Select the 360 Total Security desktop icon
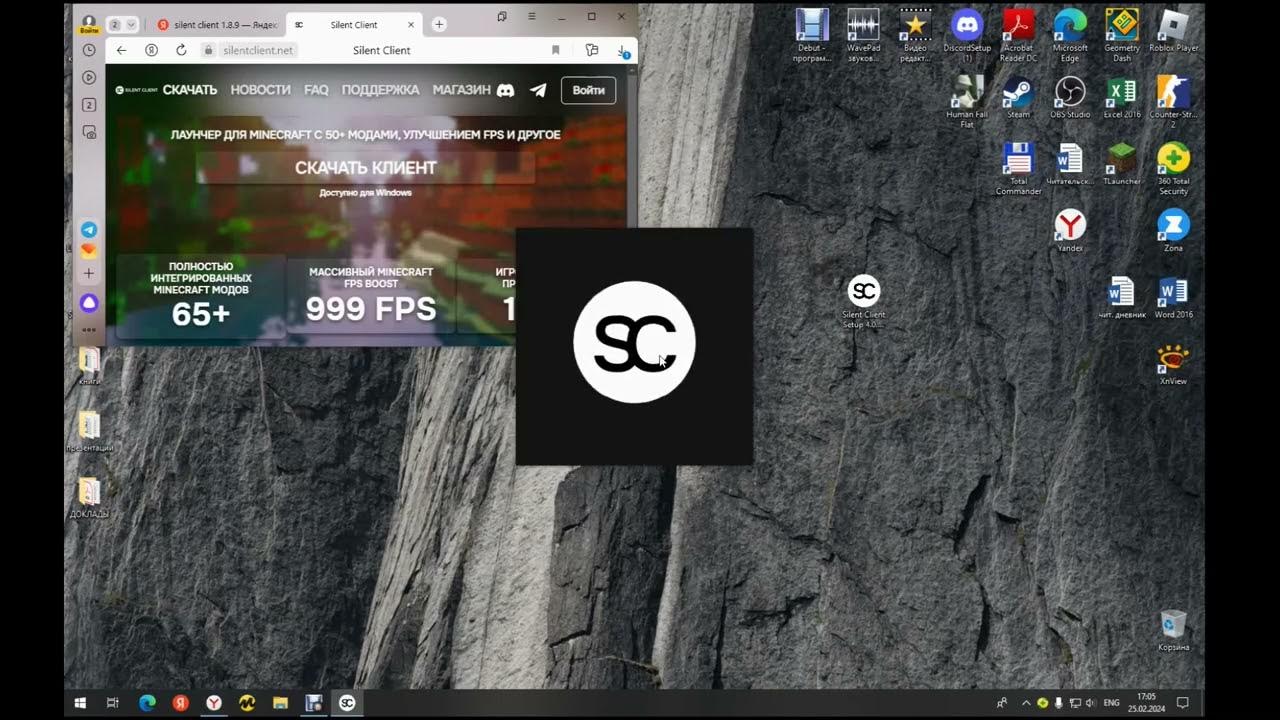Screen dimensions: 1280x720 tap(1174, 168)
